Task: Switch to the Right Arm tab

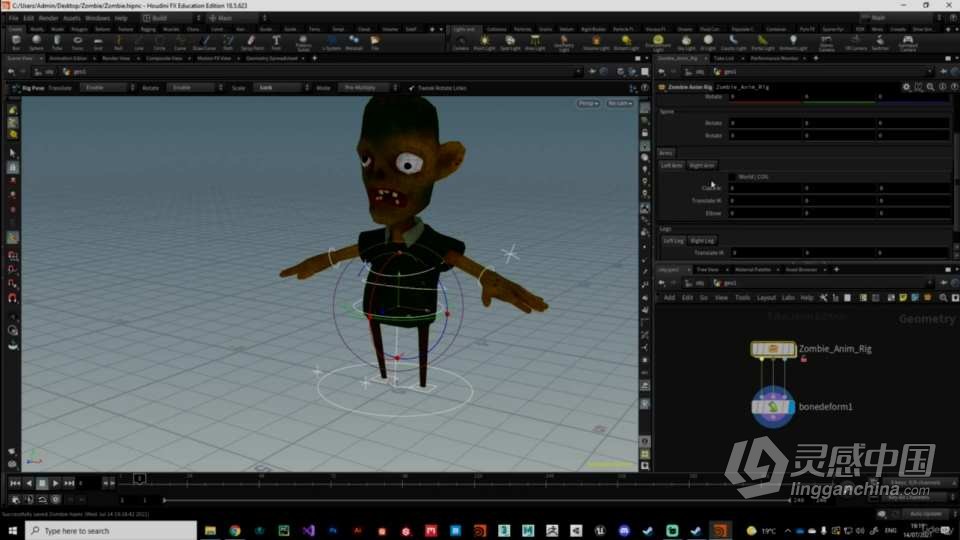Action: click(x=702, y=165)
